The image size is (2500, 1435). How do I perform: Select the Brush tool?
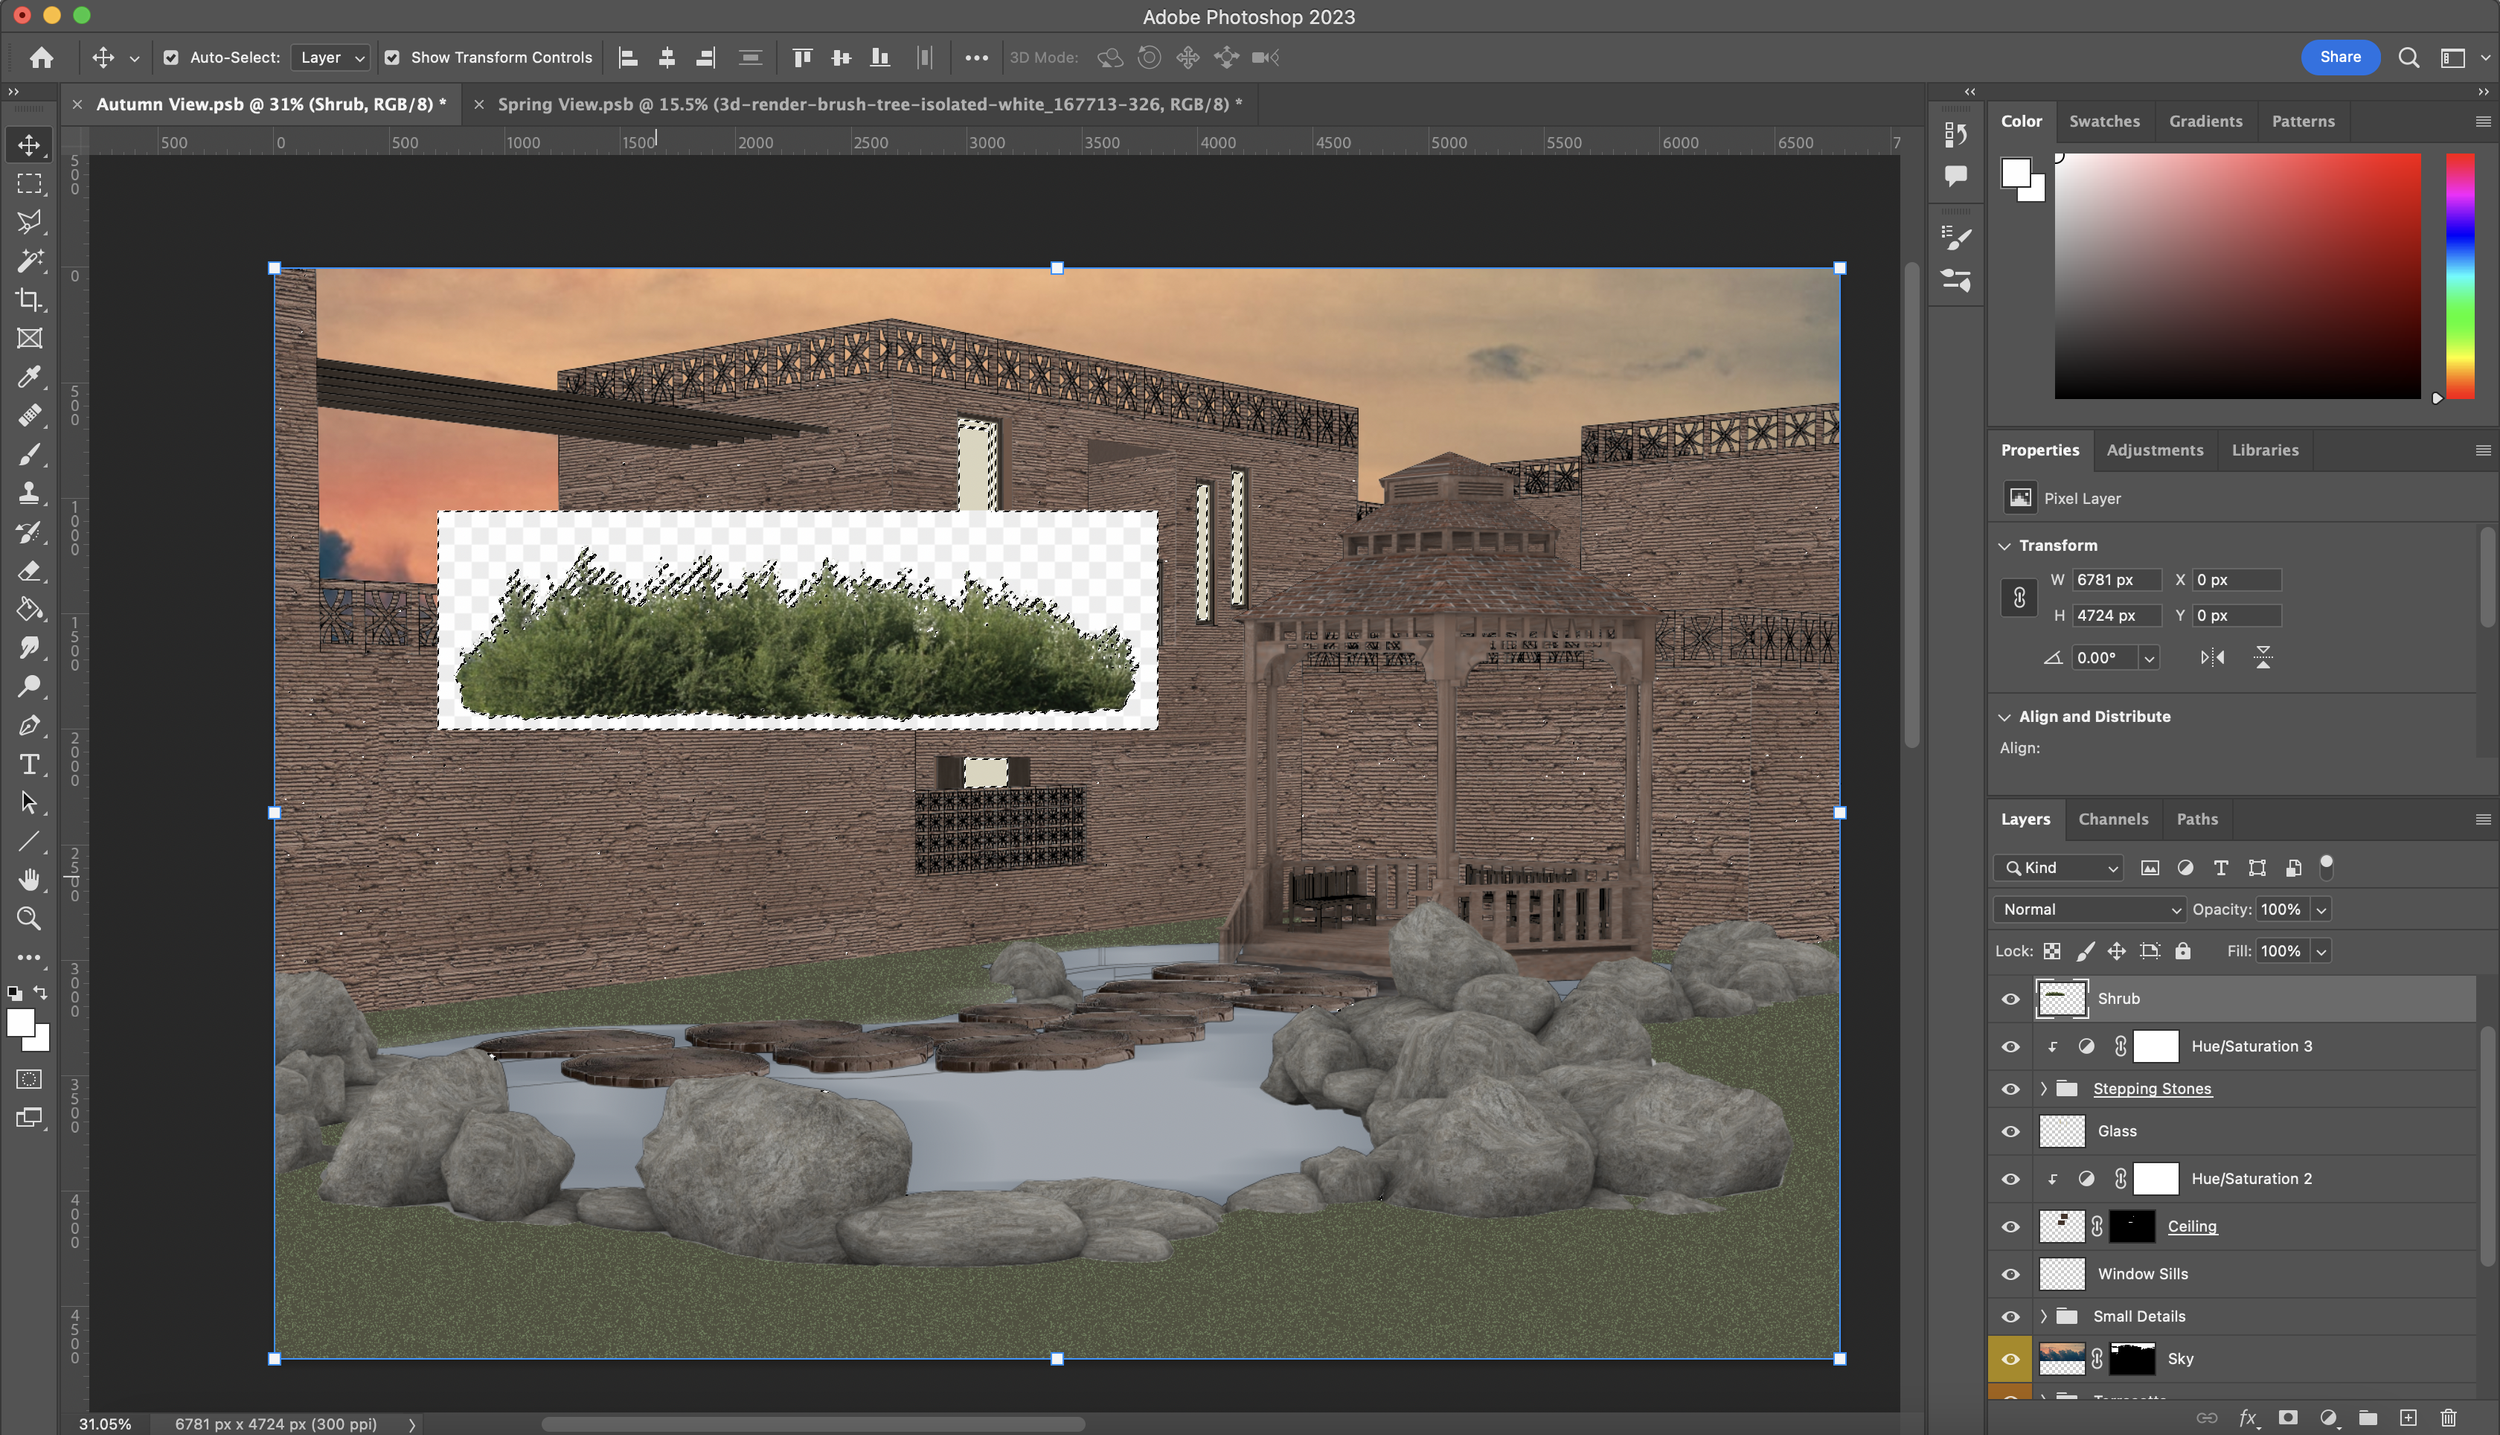click(29, 455)
